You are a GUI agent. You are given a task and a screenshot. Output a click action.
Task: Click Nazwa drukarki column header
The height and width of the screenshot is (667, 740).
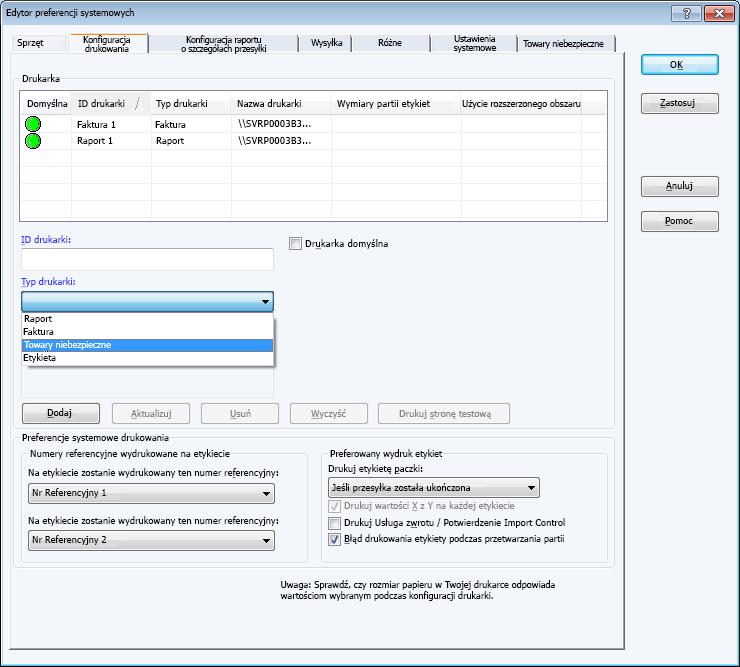click(x=281, y=103)
